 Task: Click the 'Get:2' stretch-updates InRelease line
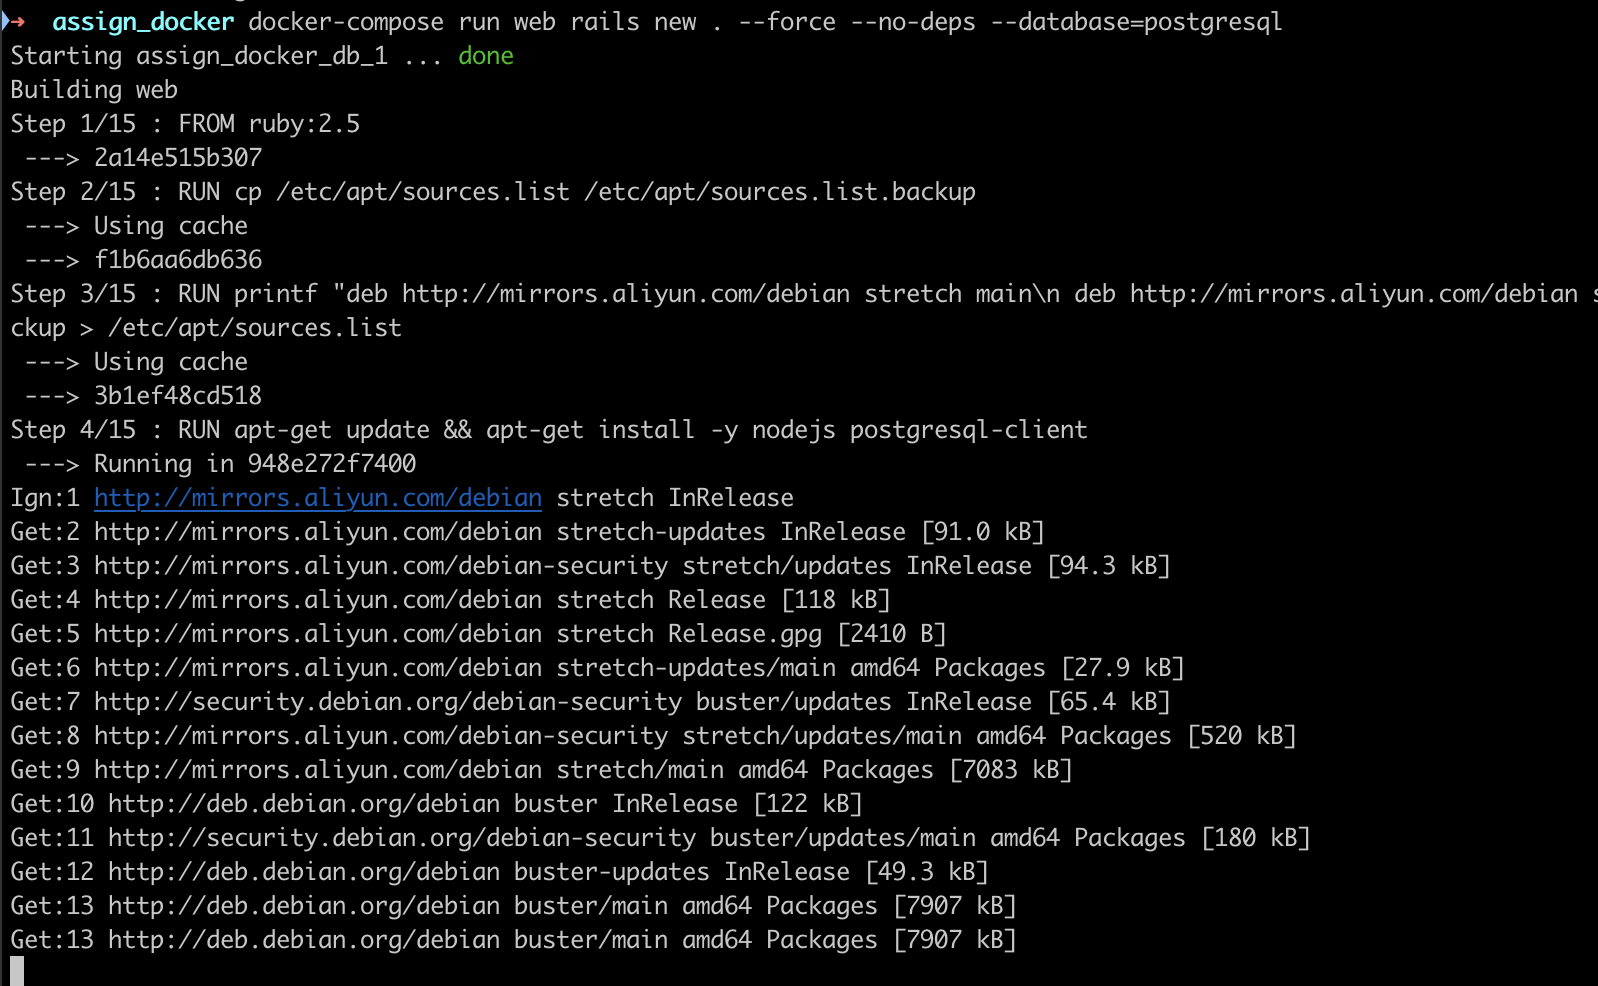tap(527, 532)
